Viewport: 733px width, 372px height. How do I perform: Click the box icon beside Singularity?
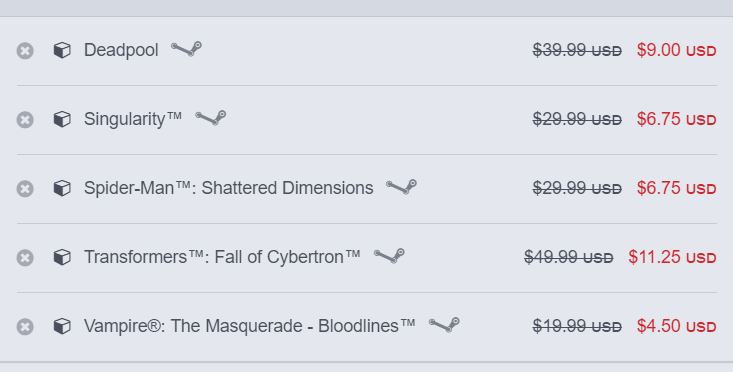point(62,119)
